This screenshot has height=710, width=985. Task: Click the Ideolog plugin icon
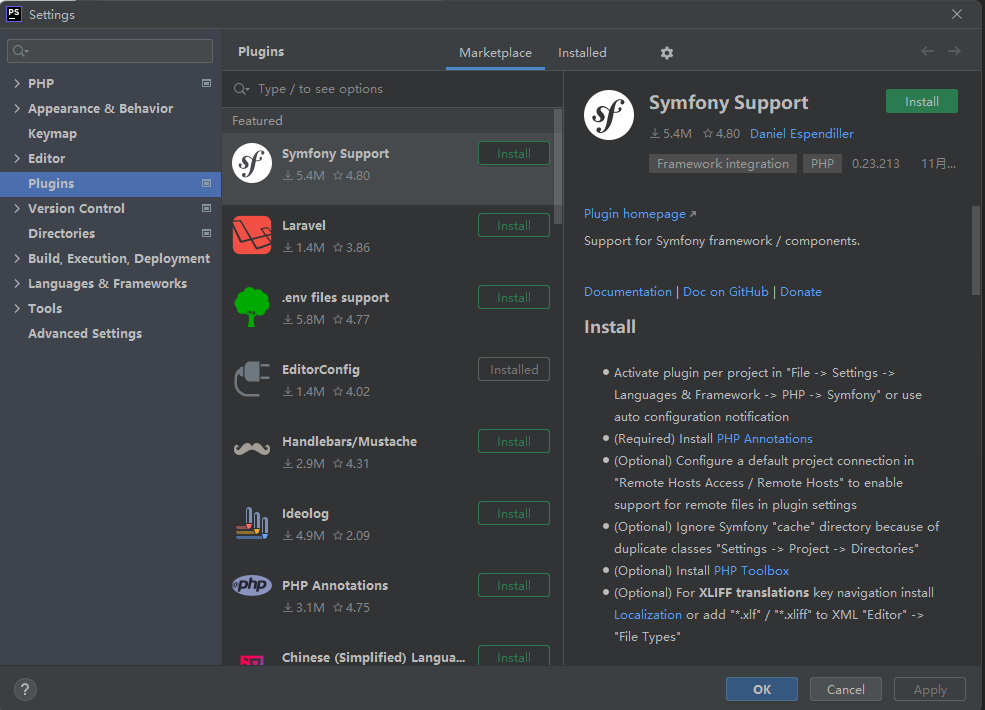tap(252, 523)
